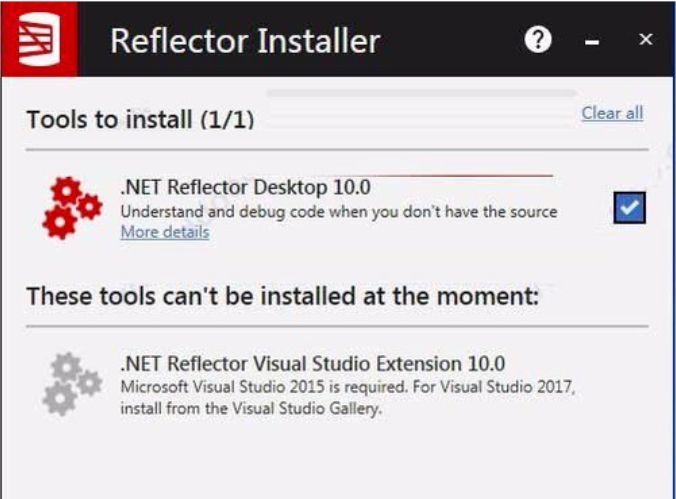The width and height of the screenshot is (676, 499).
Task: Click the faint progress bar below the title bar
Action: pyautogui.click(x=421, y=93)
